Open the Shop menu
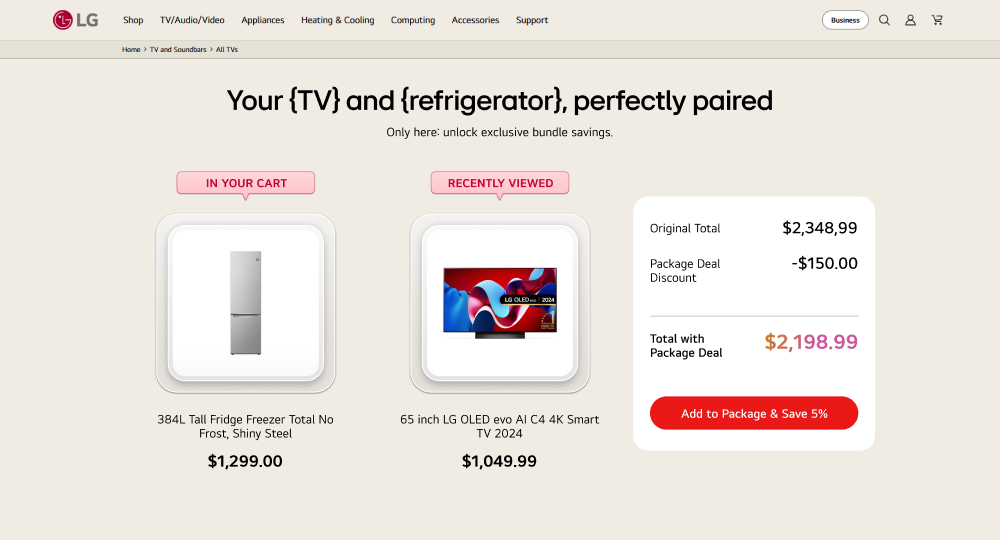Viewport: 1000px width, 540px height. pyautogui.click(x=133, y=20)
